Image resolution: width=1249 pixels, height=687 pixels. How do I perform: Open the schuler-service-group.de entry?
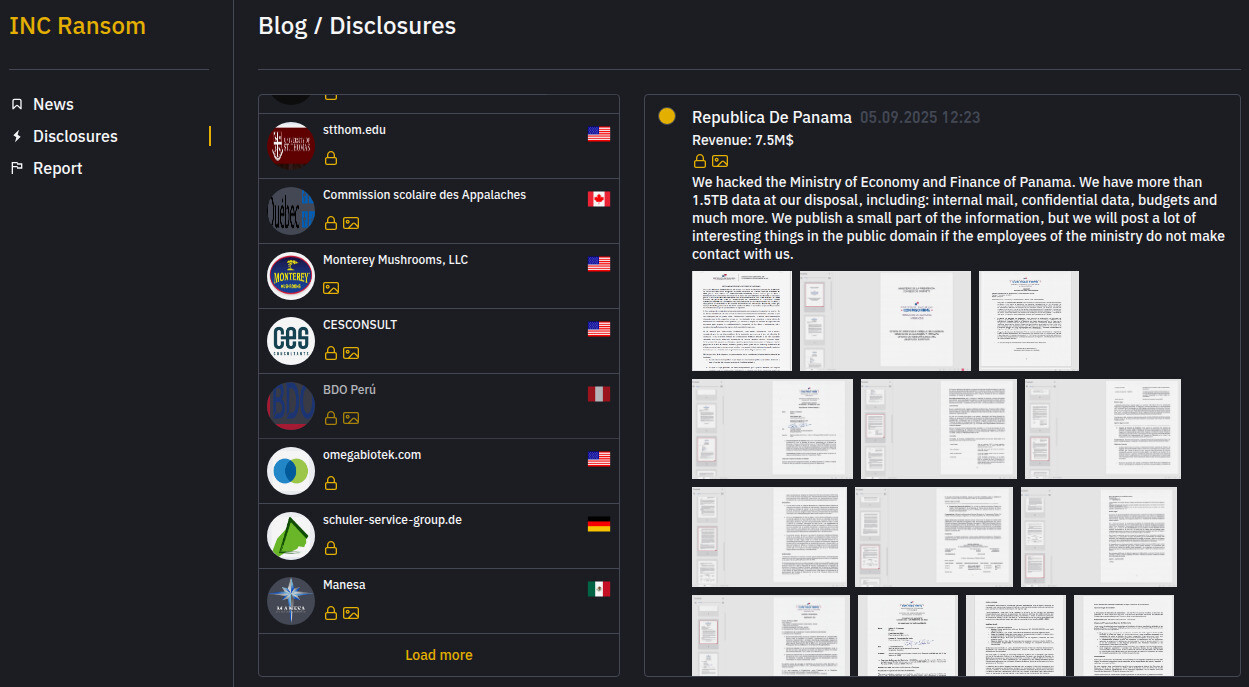click(x=439, y=536)
